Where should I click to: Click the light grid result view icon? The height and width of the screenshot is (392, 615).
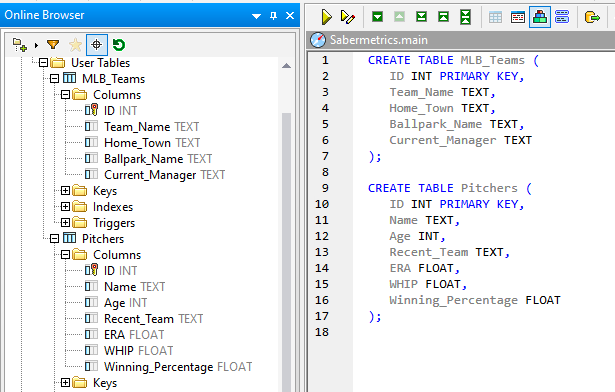coord(495,17)
